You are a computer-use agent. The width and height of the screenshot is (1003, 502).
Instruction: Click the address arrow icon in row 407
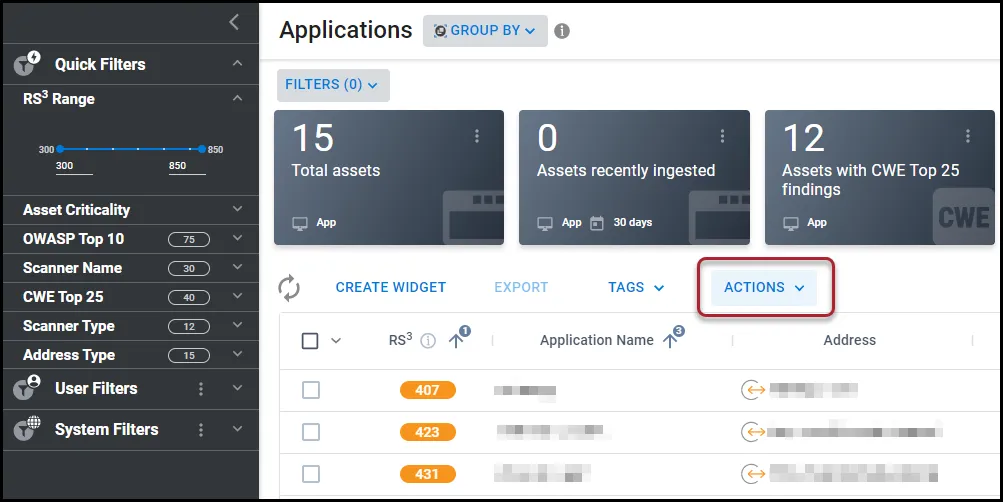pyautogui.click(x=753, y=389)
